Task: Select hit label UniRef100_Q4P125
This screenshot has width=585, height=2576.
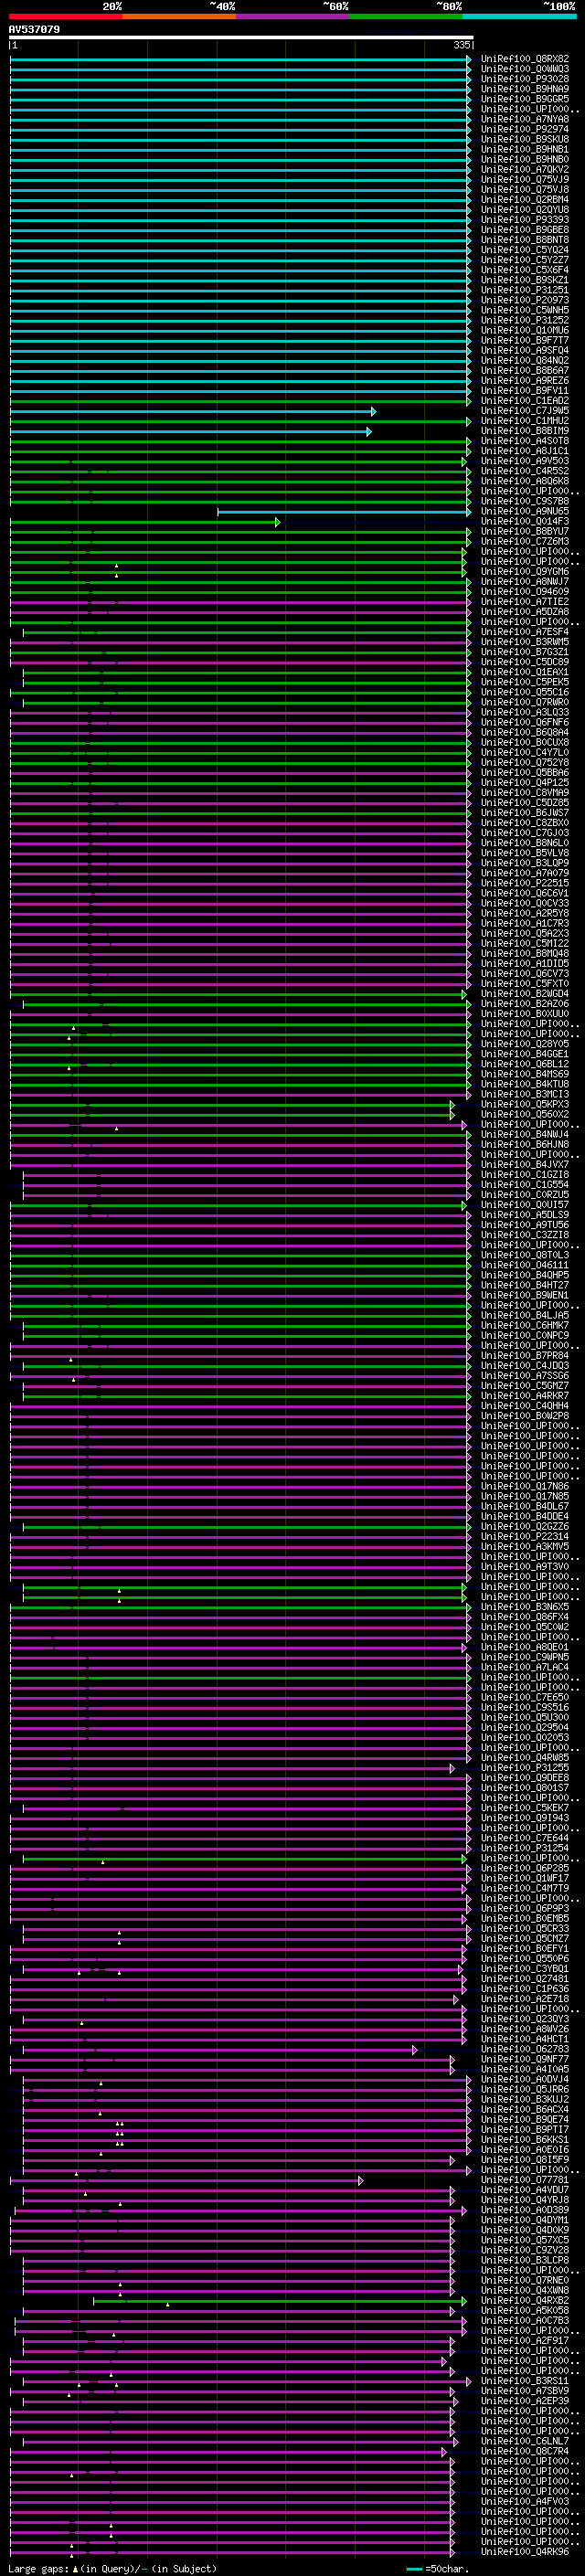Action: (525, 782)
